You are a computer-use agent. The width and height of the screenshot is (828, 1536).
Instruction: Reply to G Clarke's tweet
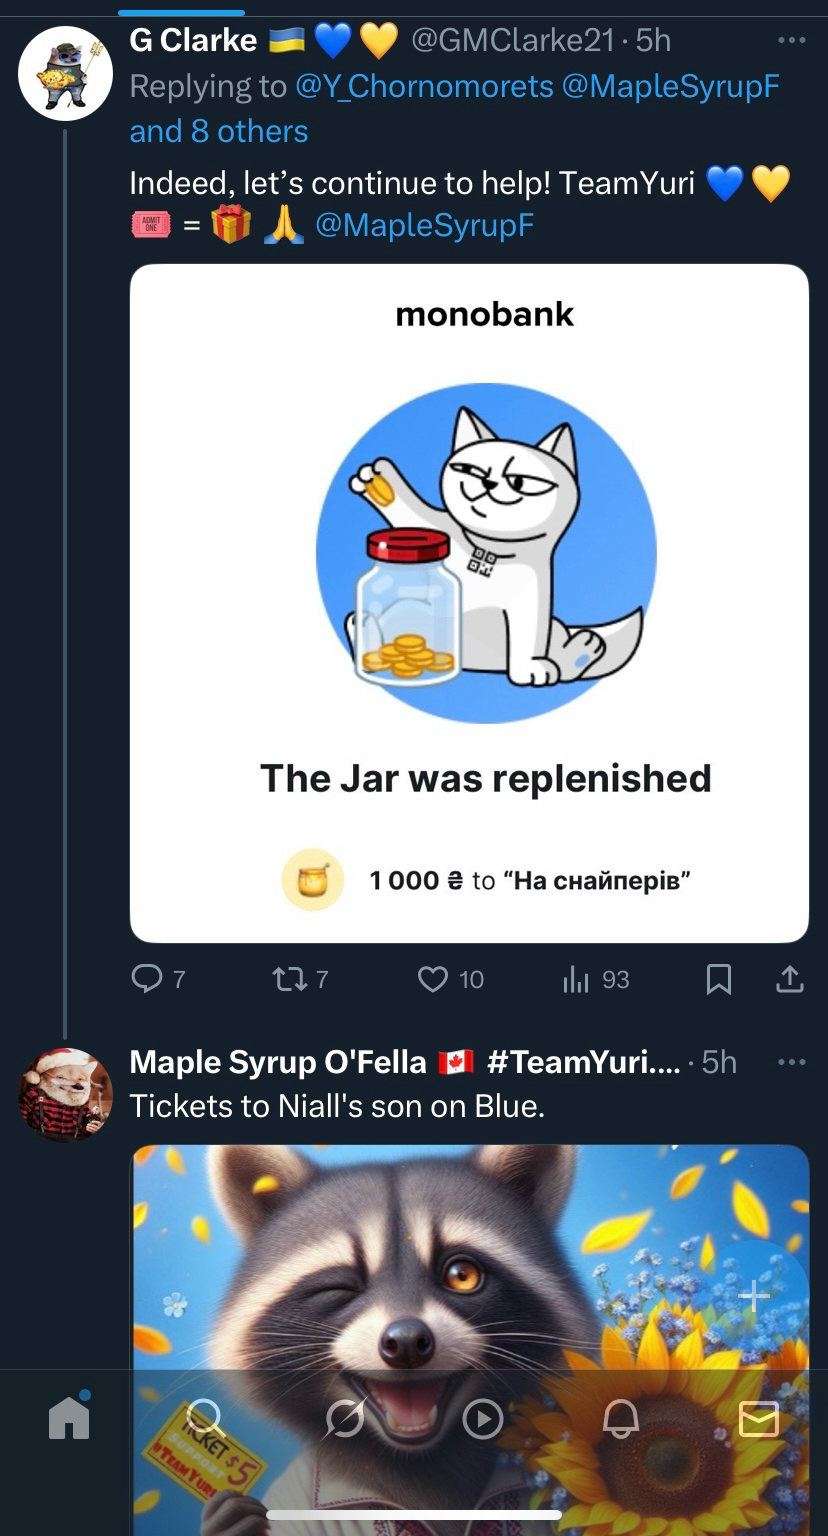(x=147, y=979)
